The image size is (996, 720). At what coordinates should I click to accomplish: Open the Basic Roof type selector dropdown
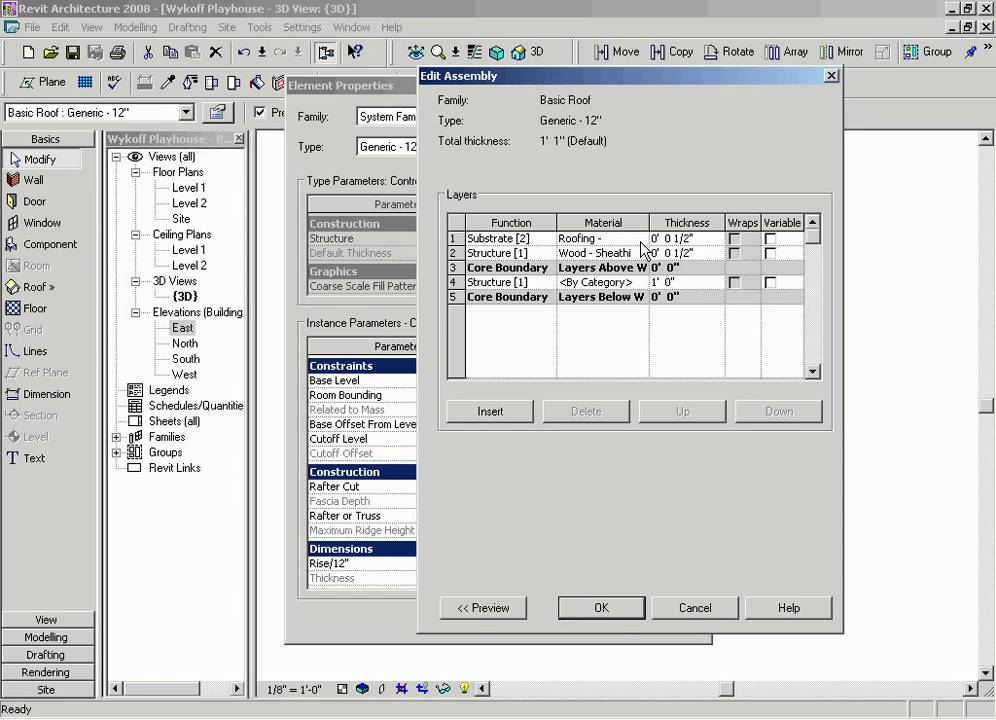[186, 112]
